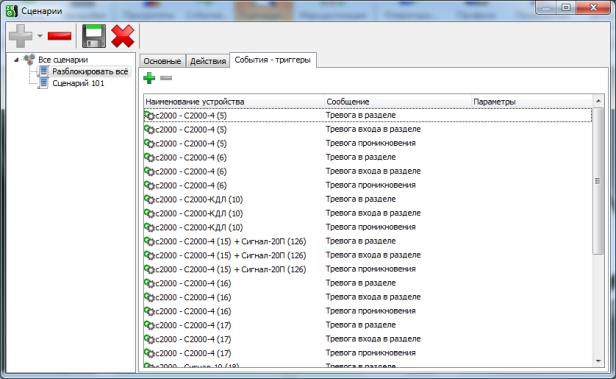The width and height of the screenshot is (616, 379).
Task: Click the device icon of the first С2000-4 (5) row
Action: coord(149,115)
